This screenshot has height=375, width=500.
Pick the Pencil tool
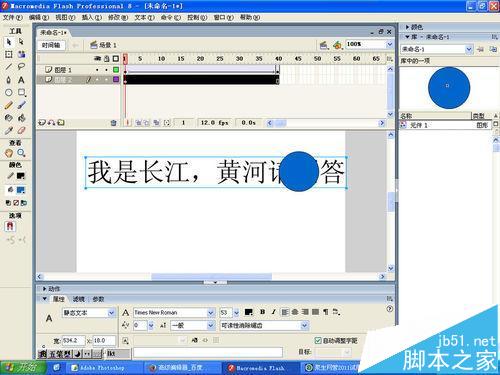coord(9,105)
